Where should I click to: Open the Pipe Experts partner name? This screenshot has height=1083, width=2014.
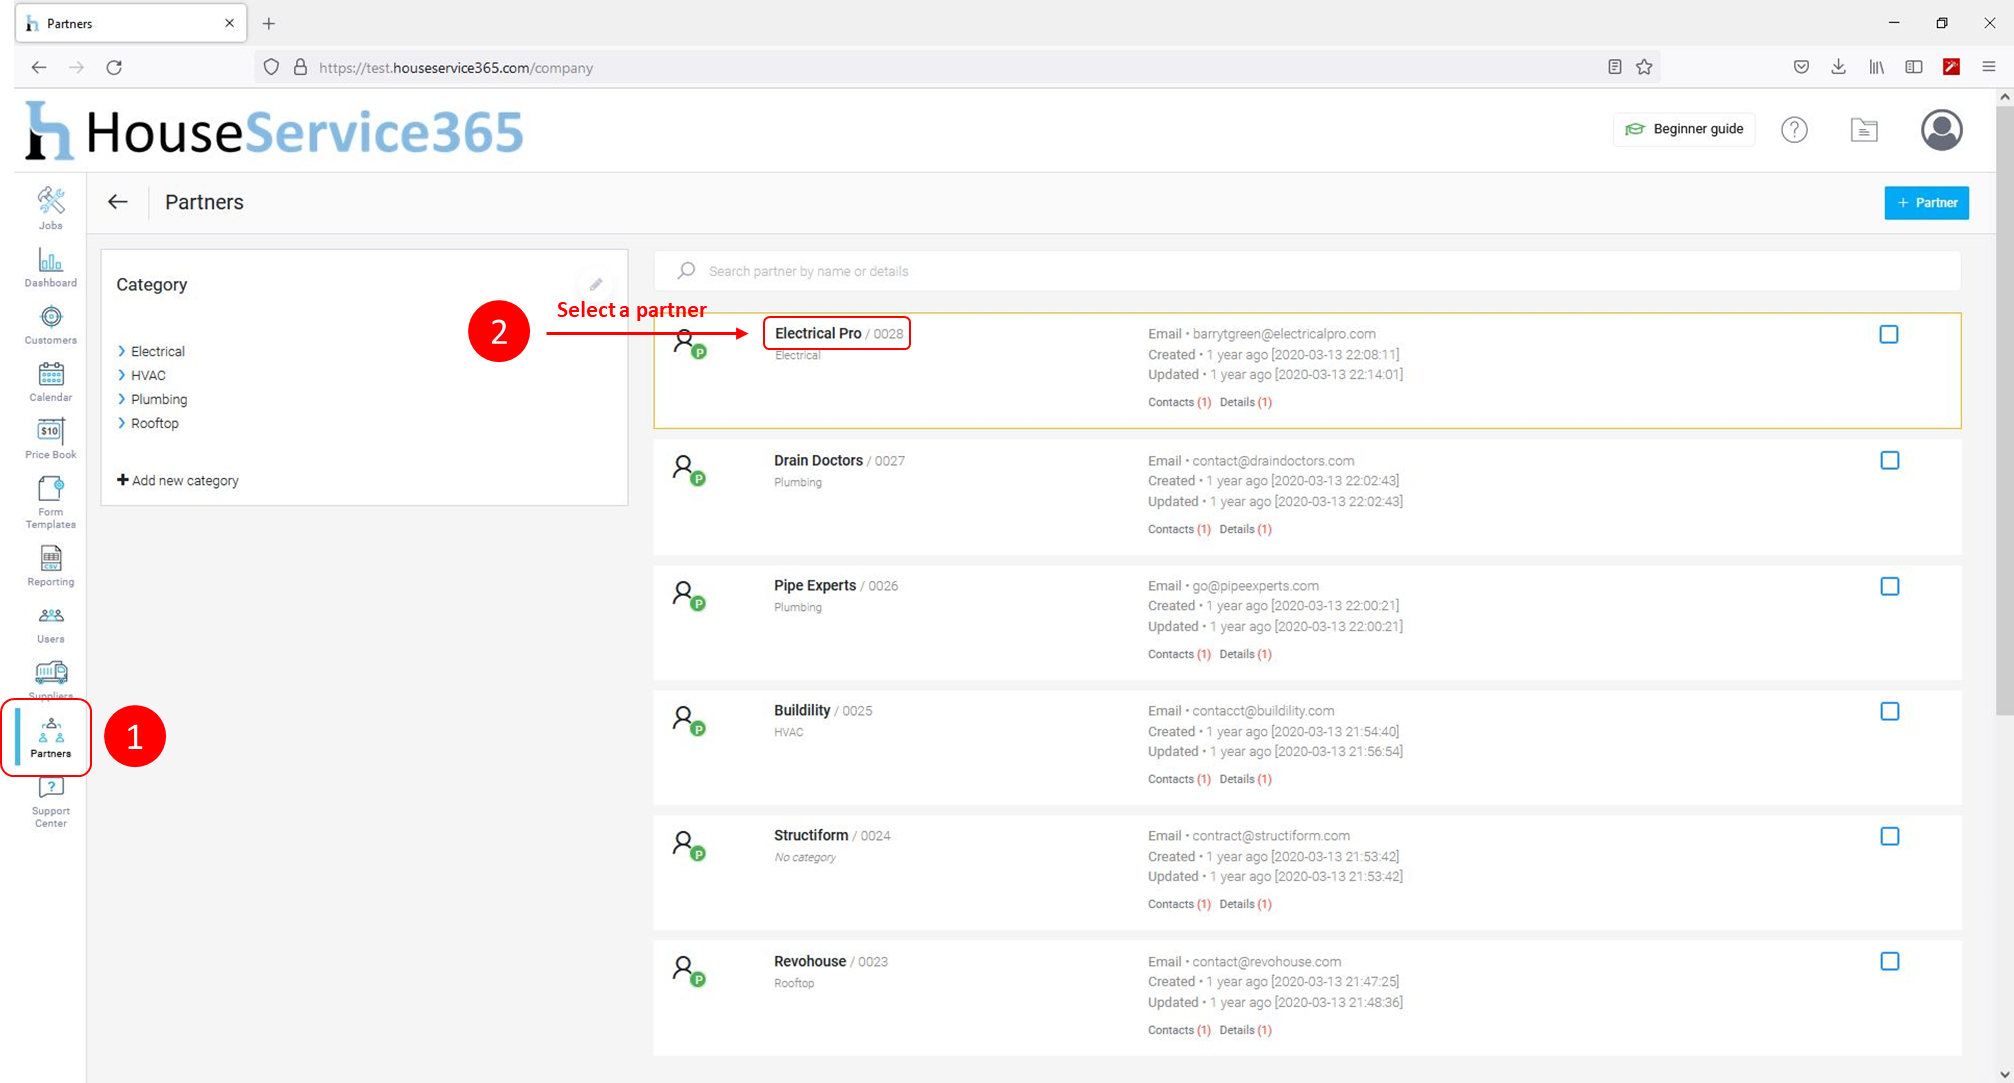(x=815, y=585)
